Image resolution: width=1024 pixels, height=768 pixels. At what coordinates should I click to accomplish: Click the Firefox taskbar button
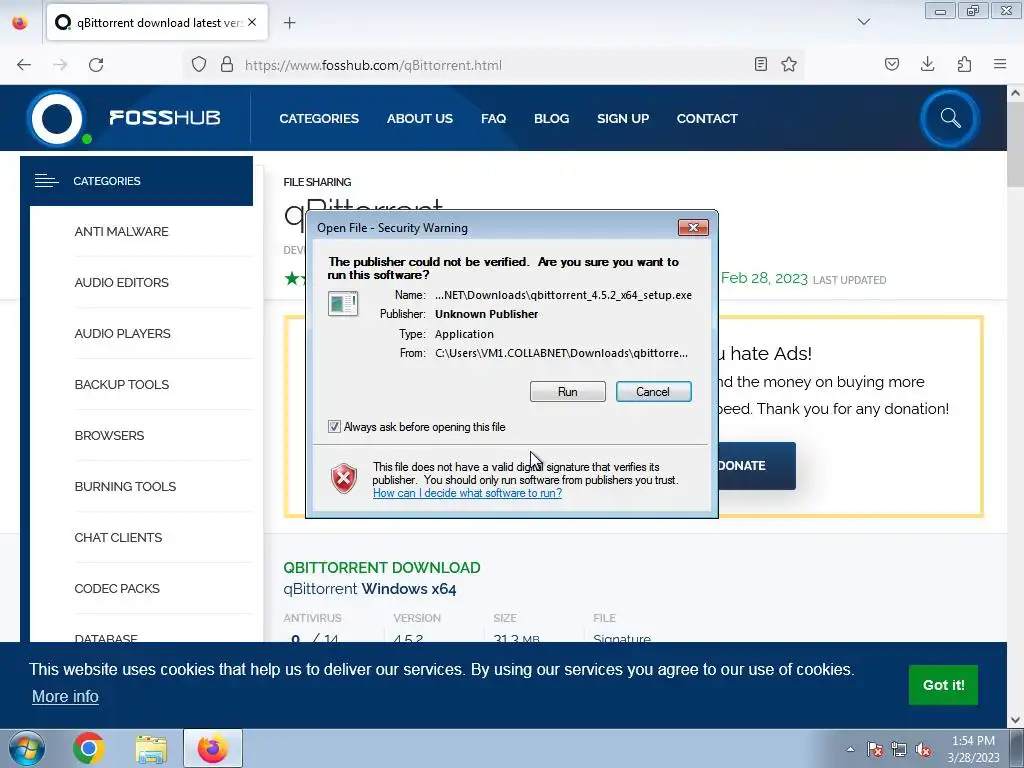point(213,748)
